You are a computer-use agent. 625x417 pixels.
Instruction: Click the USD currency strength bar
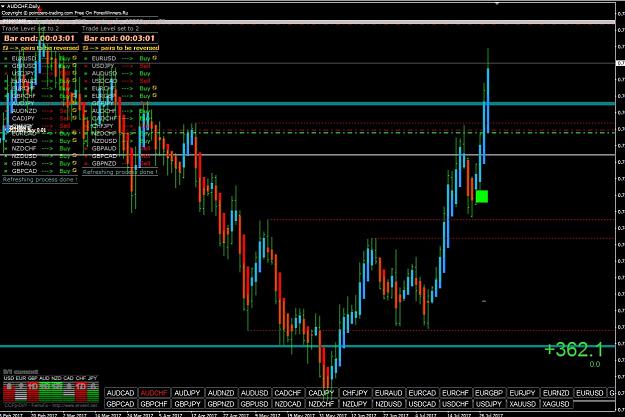click(x=8, y=391)
